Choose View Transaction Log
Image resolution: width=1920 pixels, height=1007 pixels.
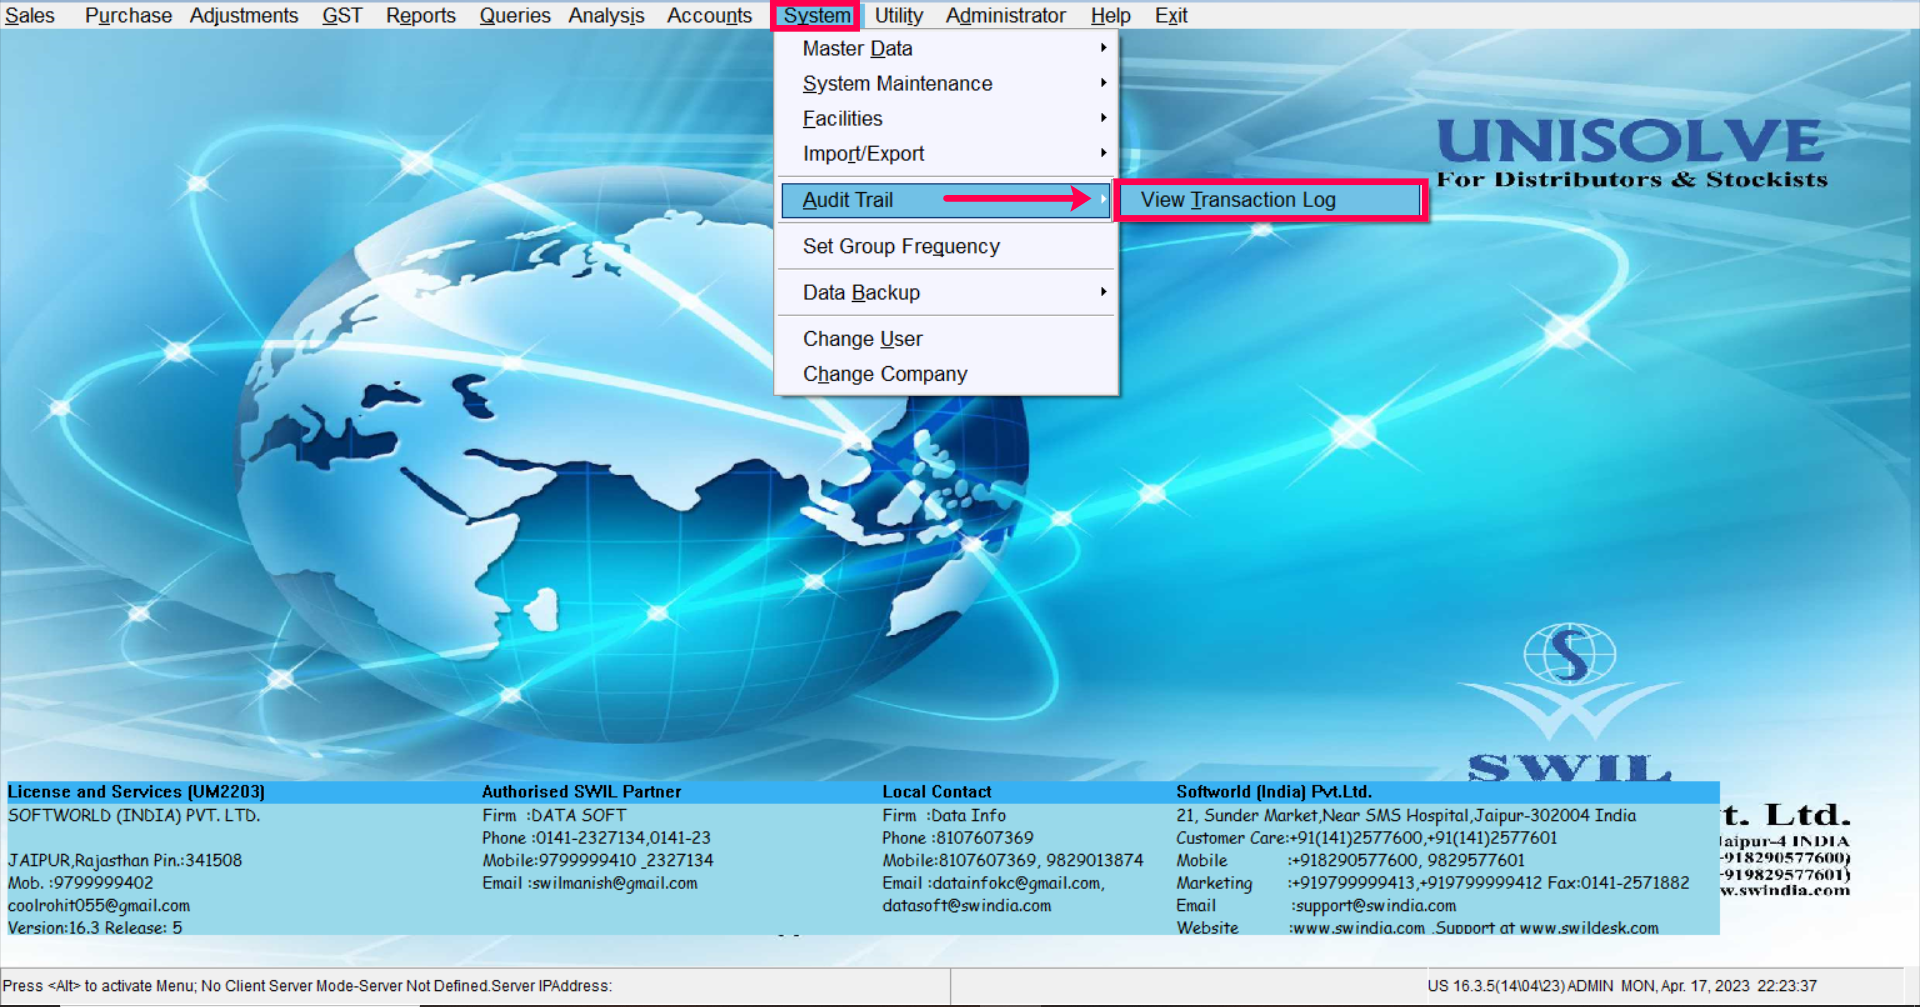pos(1270,200)
